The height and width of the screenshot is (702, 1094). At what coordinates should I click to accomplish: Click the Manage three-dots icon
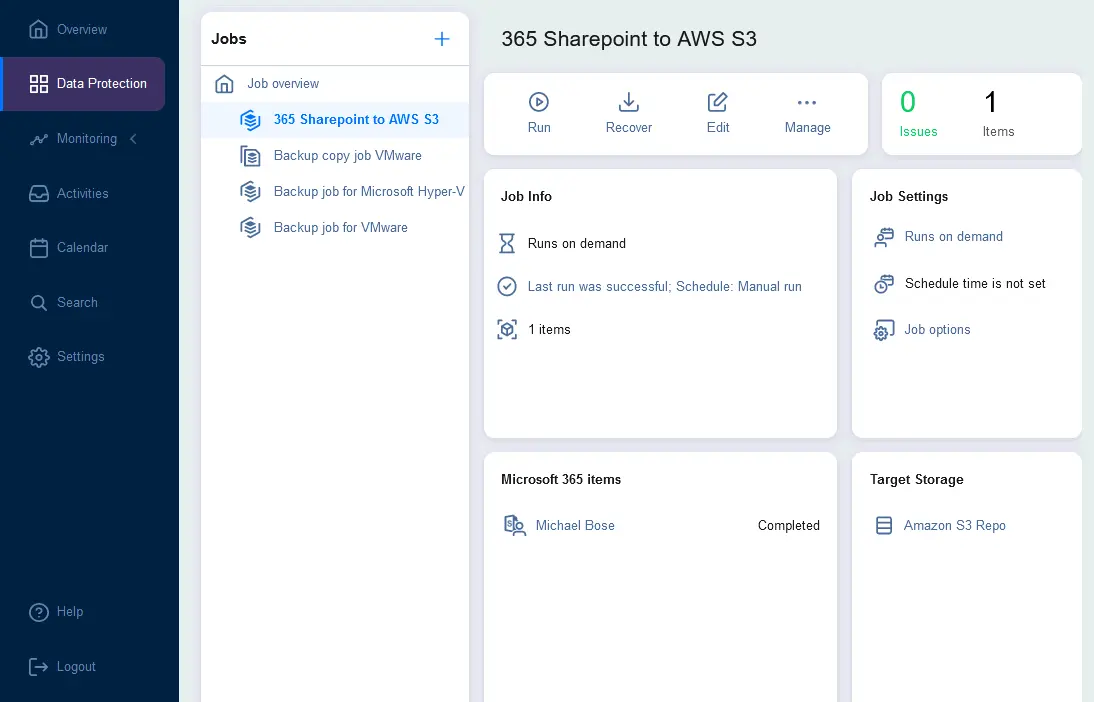807,103
